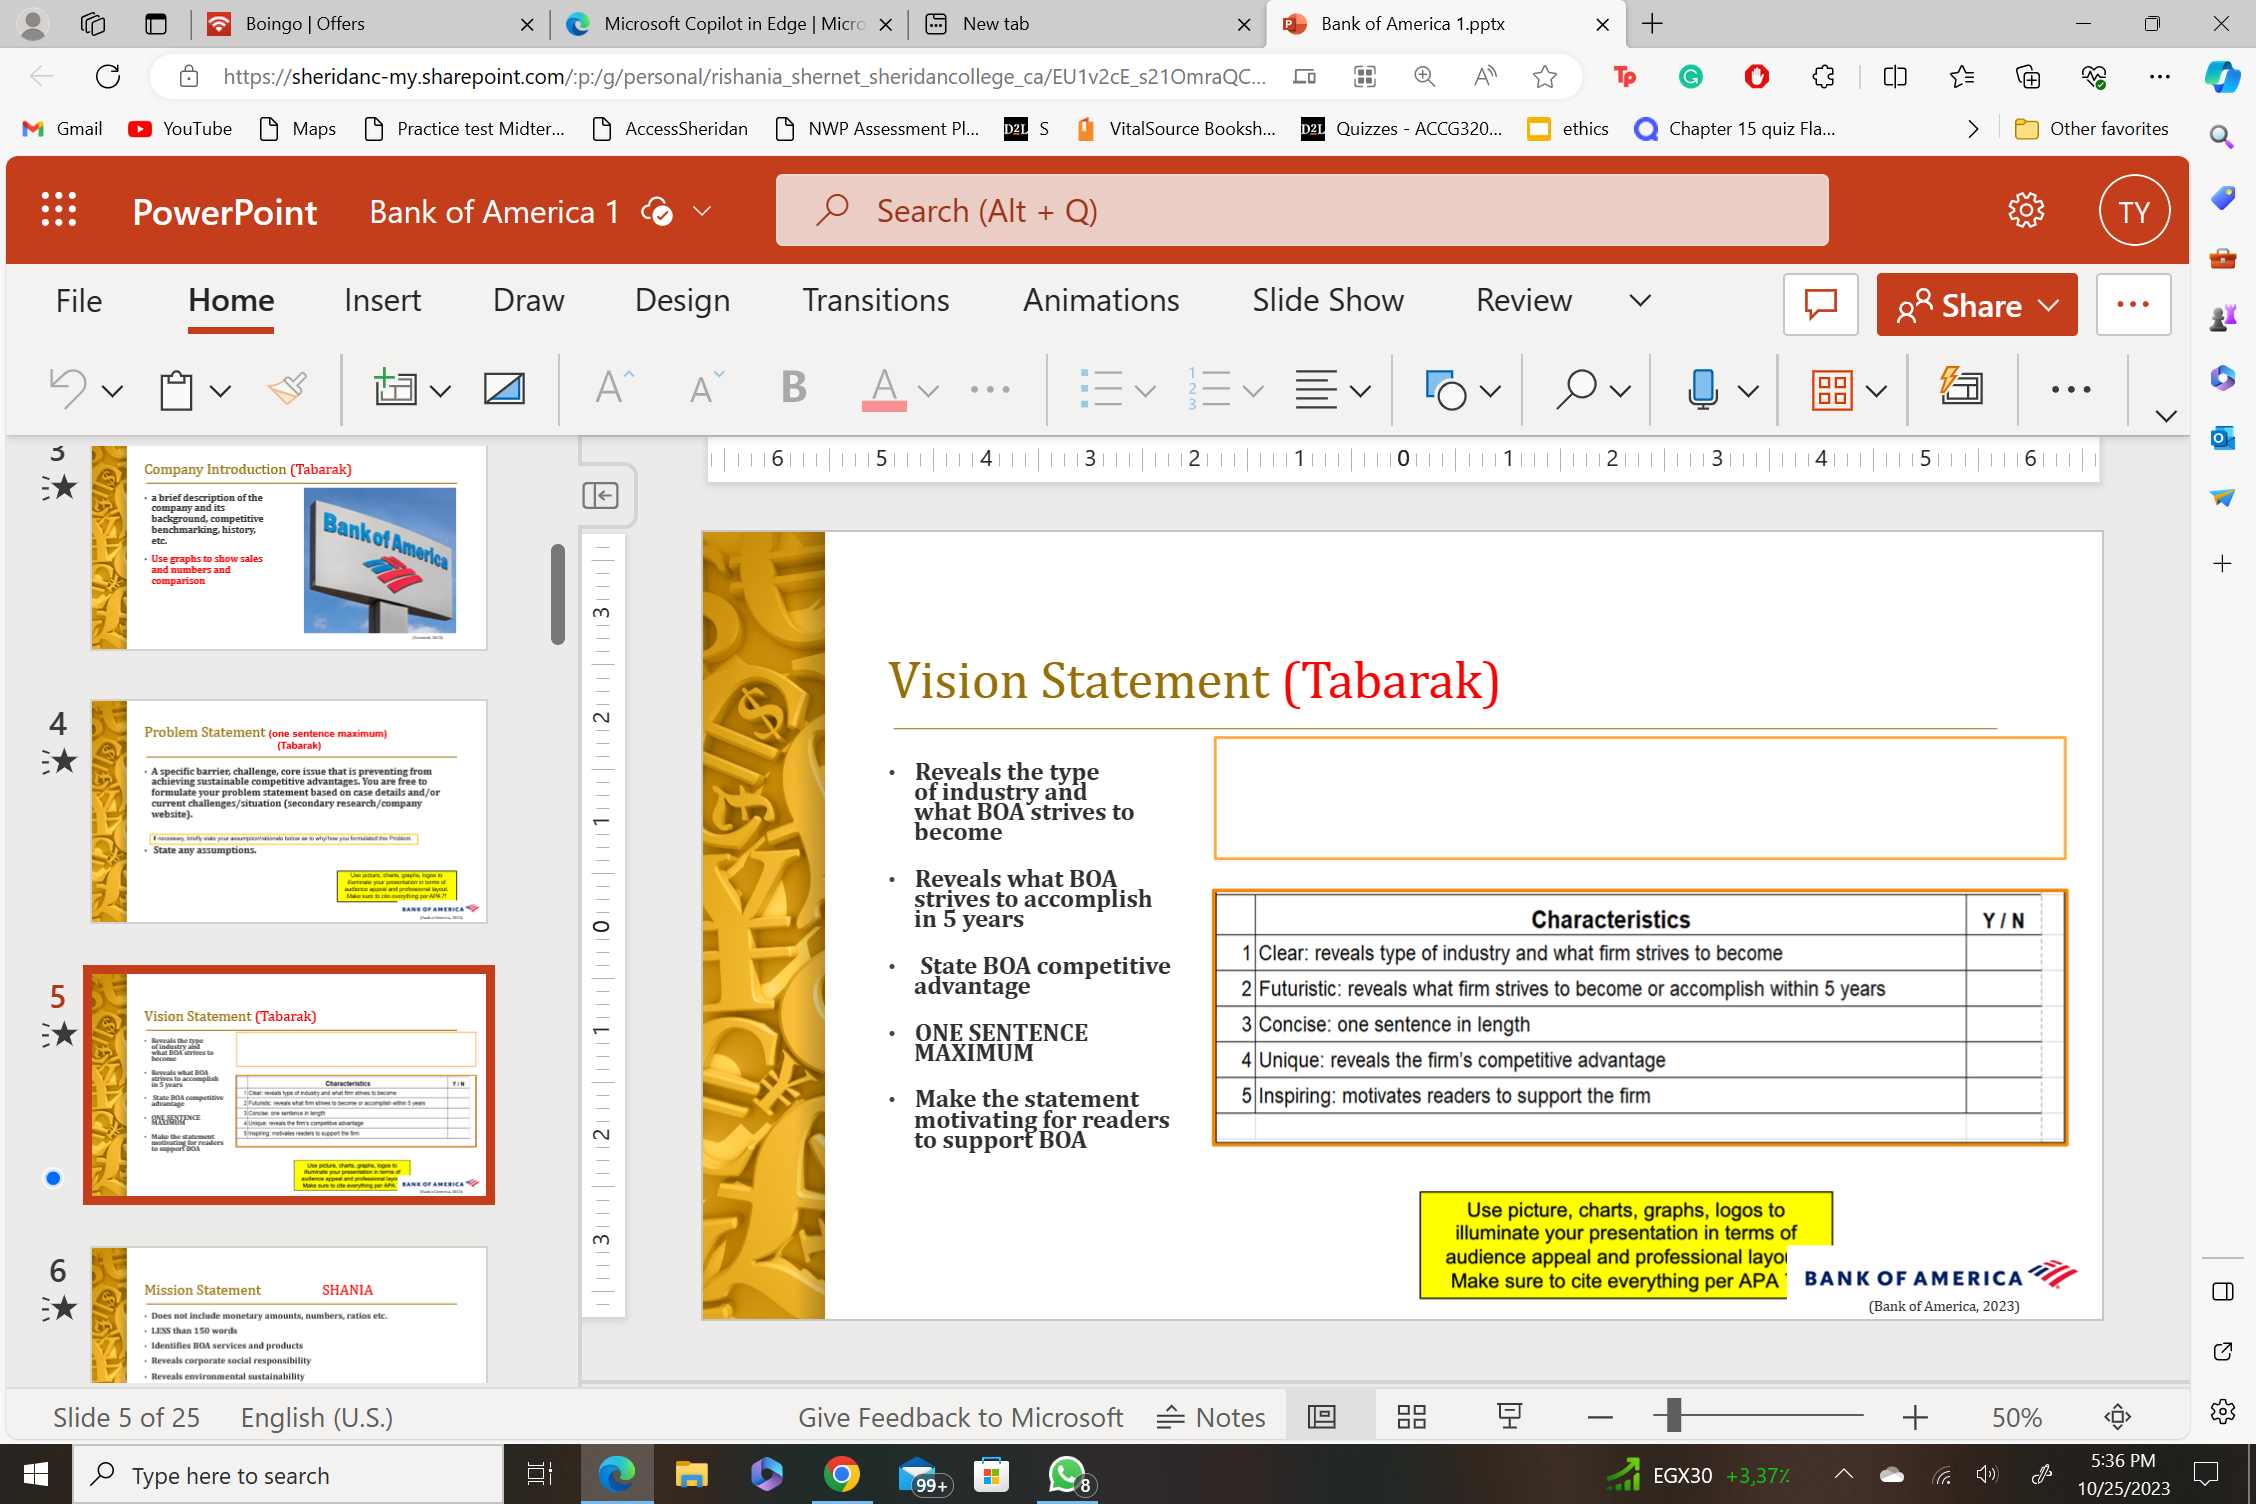Click the Grammarly extension icon
Screen dimensions: 2256x1504
(x=1691, y=77)
